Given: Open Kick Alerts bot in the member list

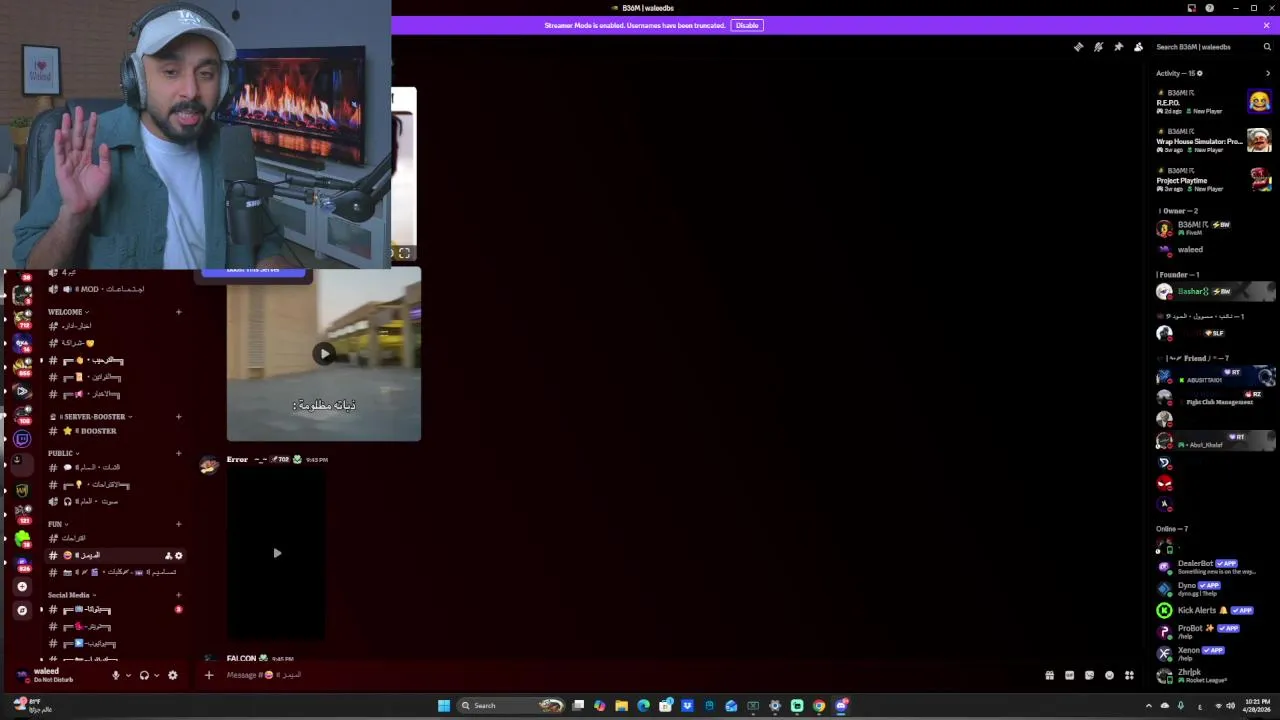Looking at the screenshot, I should point(1214,610).
